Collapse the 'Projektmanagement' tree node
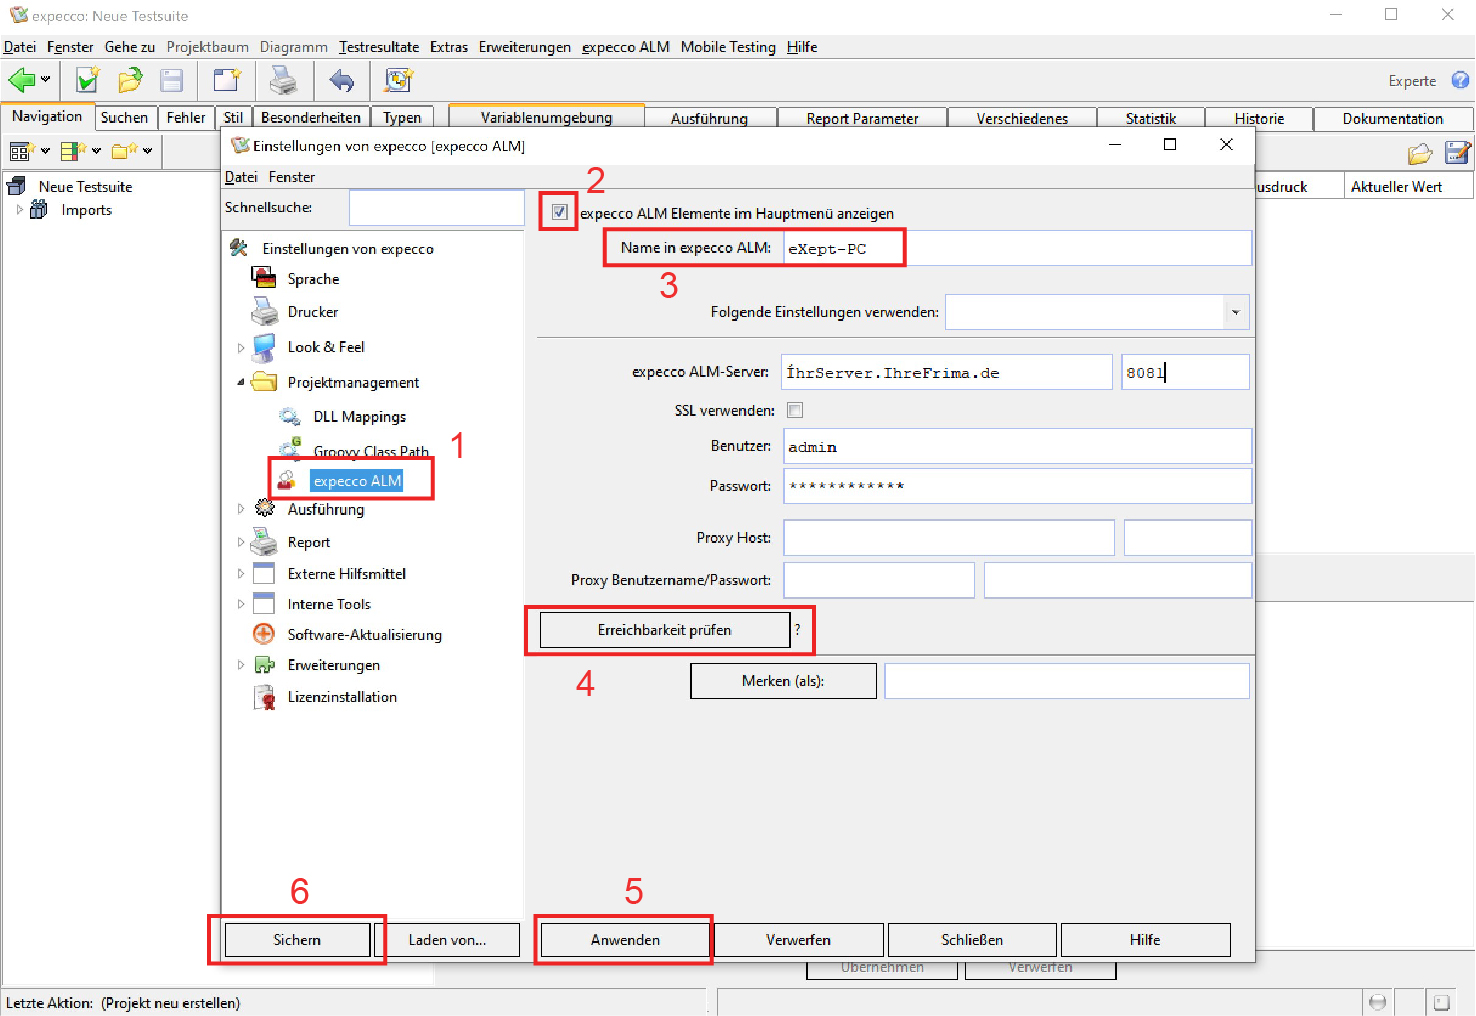 pyautogui.click(x=240, y=383)
